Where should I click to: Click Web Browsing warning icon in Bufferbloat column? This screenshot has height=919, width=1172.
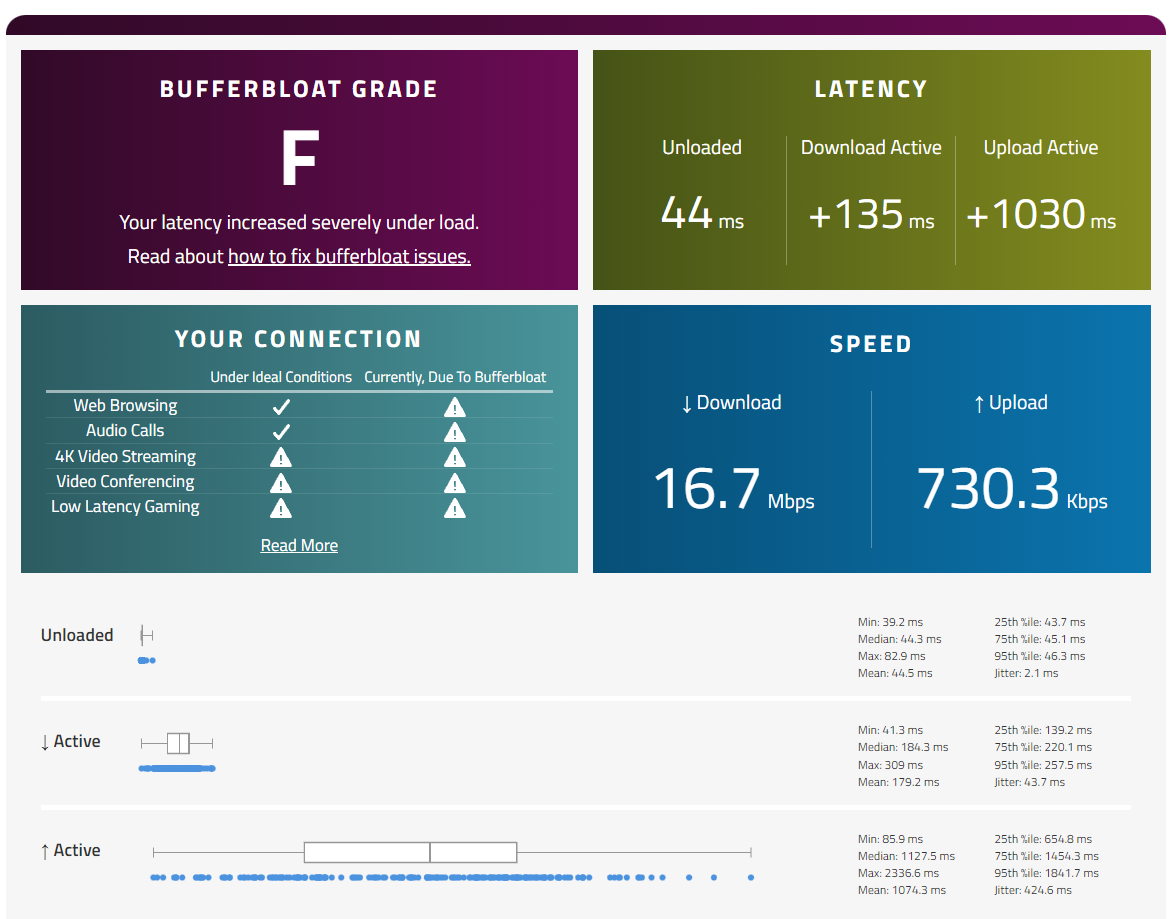click(455, 406)
